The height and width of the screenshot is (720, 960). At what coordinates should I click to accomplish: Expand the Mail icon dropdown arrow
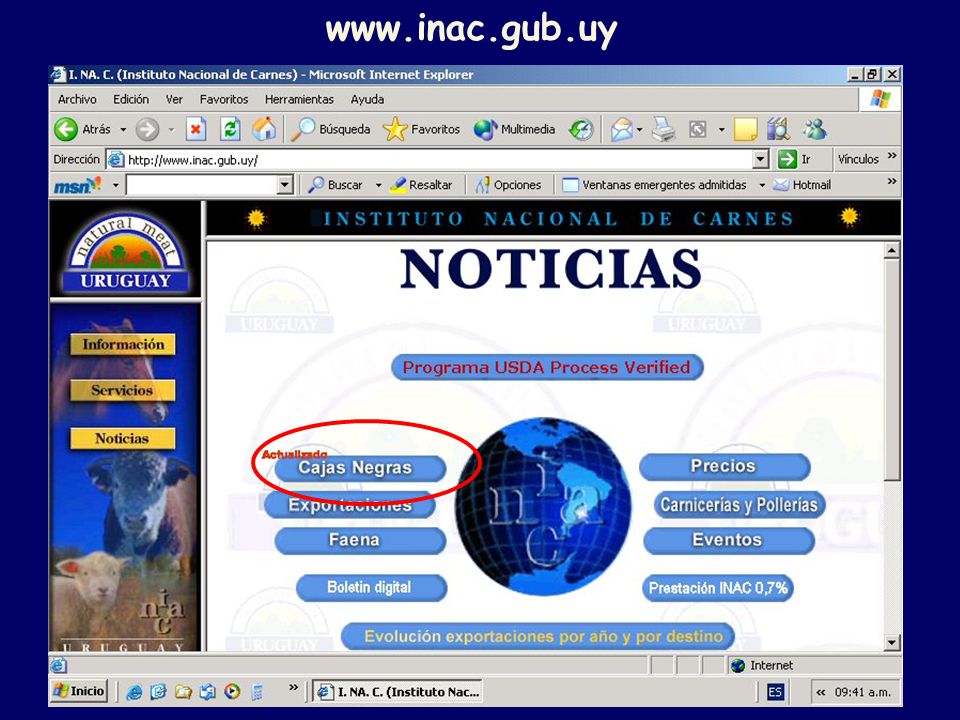tap(640, 130)
